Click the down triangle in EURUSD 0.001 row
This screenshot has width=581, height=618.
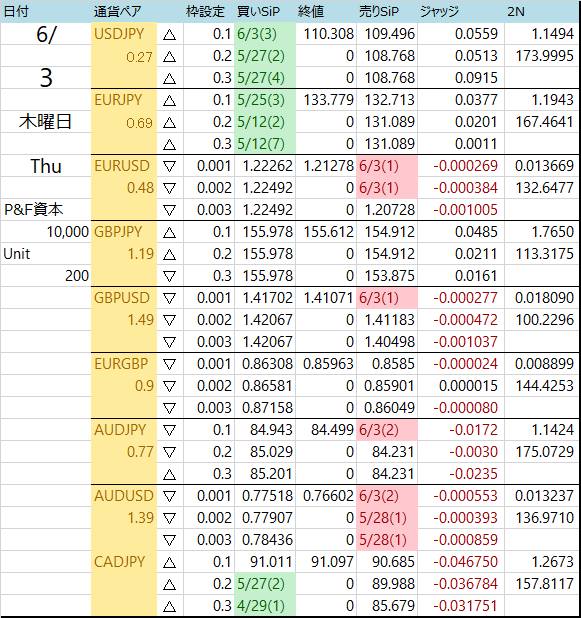click(169, 167)
